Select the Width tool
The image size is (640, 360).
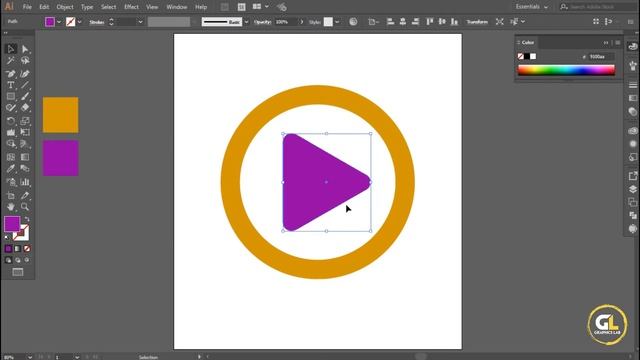11,132
